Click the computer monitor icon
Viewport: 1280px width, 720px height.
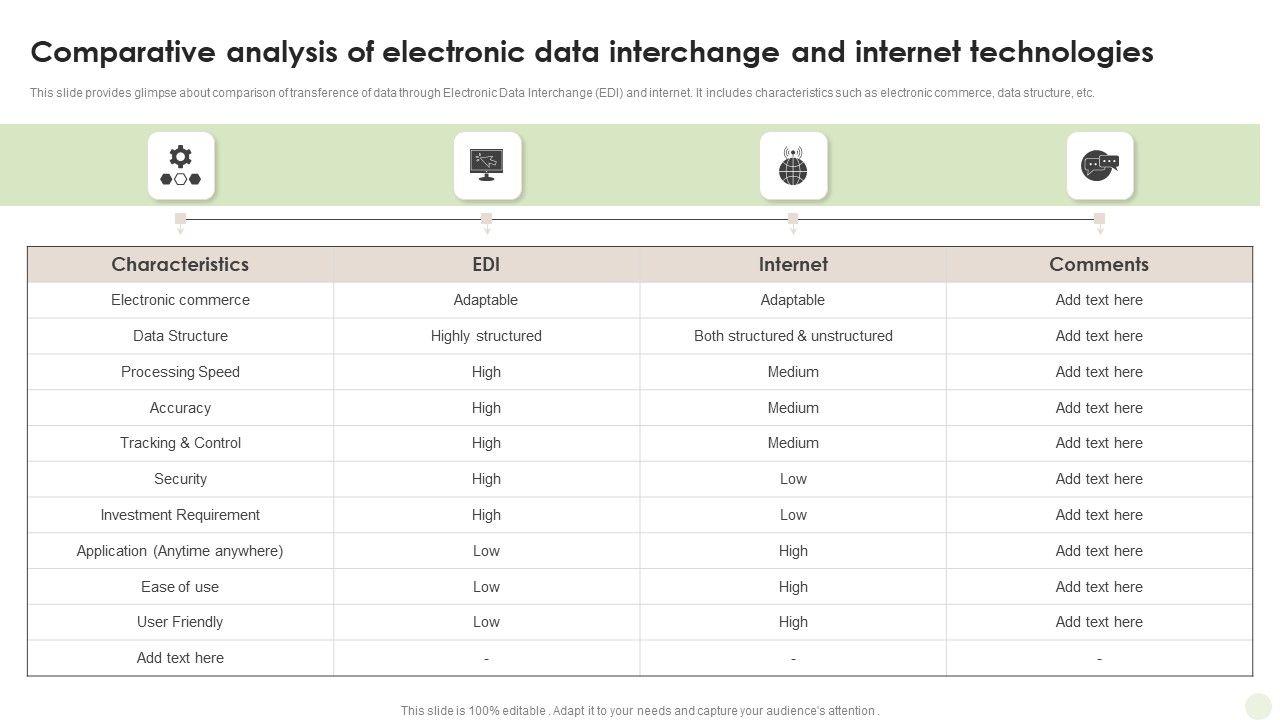487,166
